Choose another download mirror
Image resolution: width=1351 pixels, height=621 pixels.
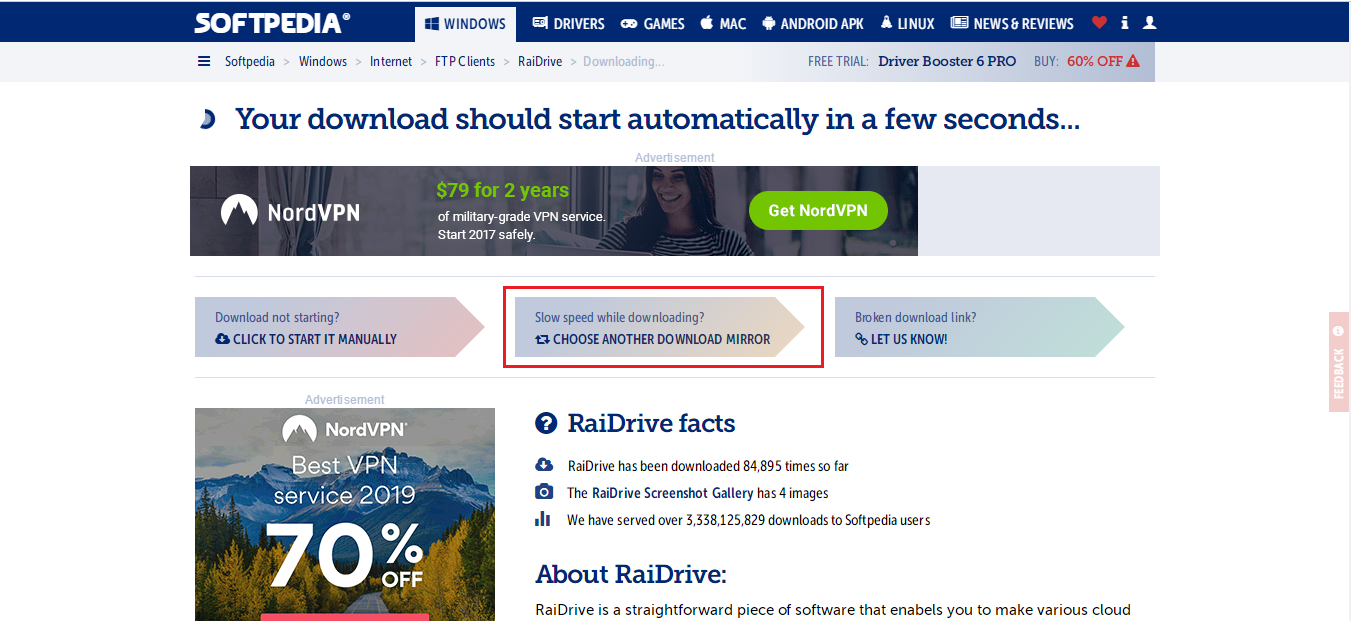pos(653,339)
